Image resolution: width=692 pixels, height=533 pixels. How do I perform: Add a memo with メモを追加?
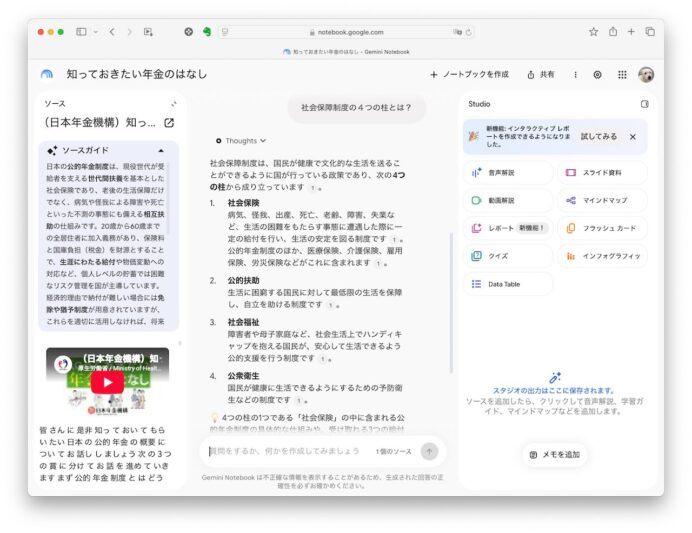(555, 455)
